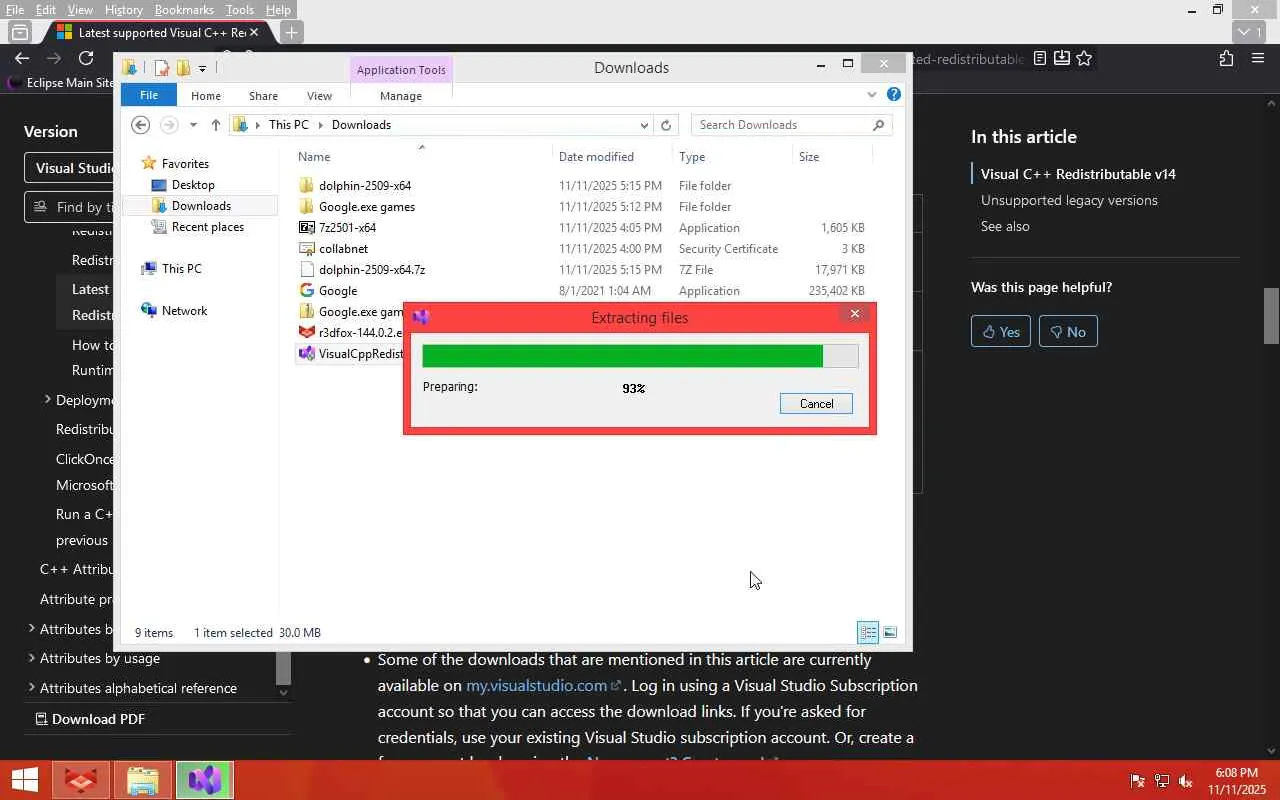Open the browser History menu

(123, 10)
